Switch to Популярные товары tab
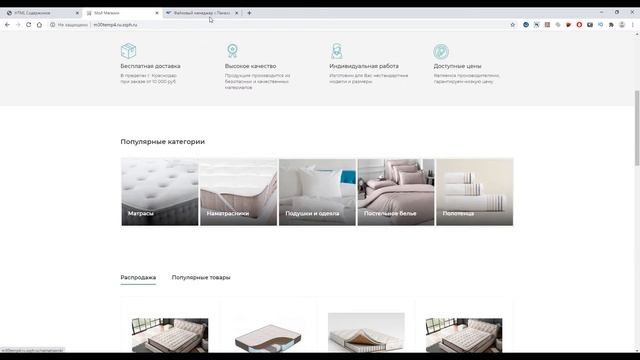The image size is (640, 360). [201, 278]
